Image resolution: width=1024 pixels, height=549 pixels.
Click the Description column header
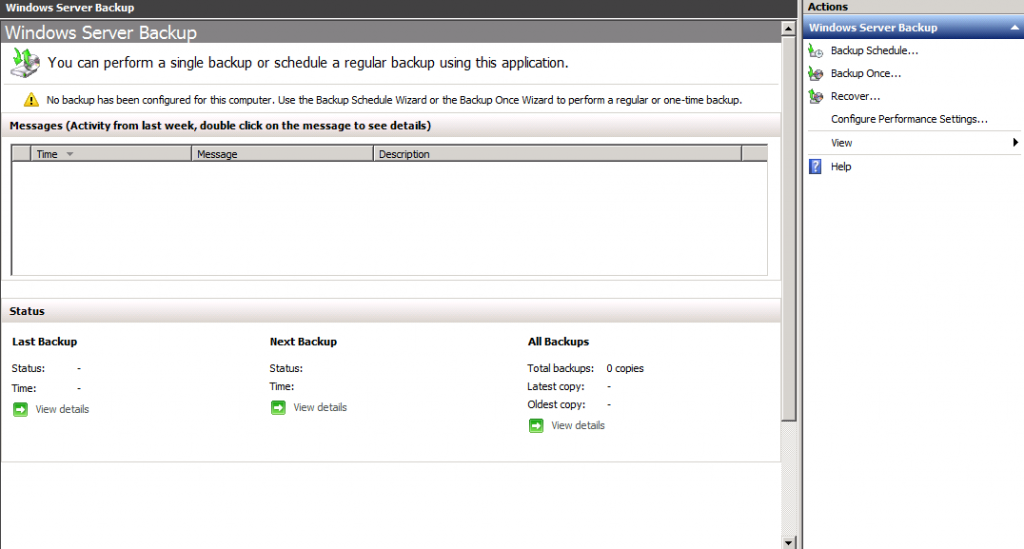coord(557,154)
